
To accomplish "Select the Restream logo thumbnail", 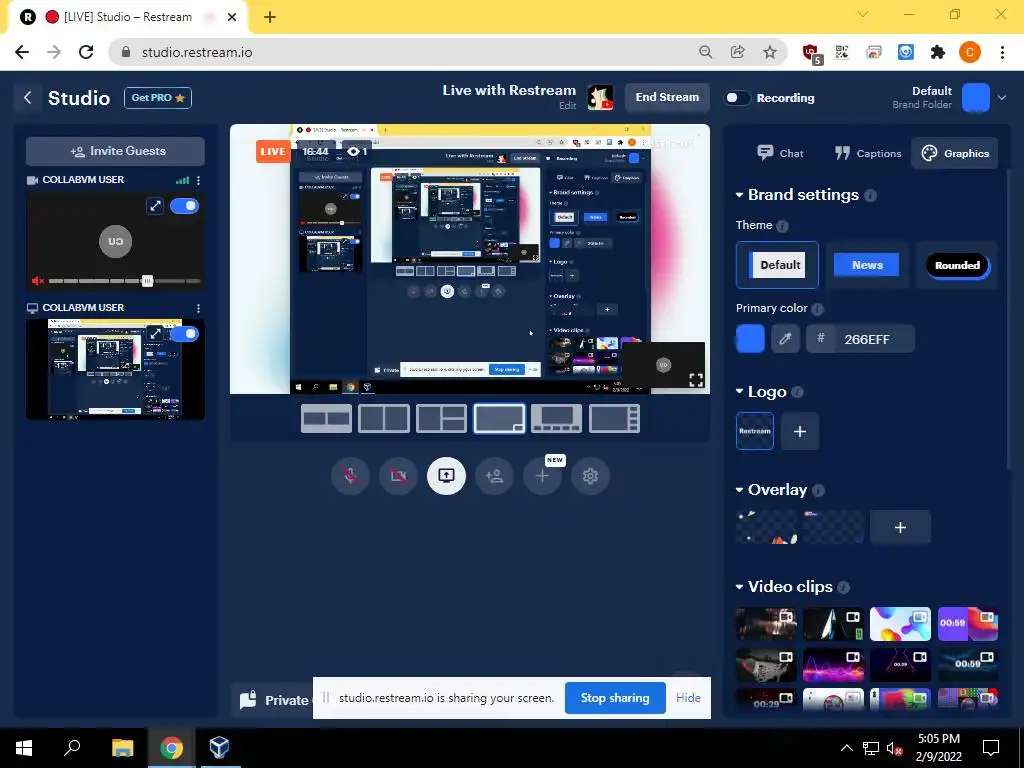I will click(x=755, y=431).
